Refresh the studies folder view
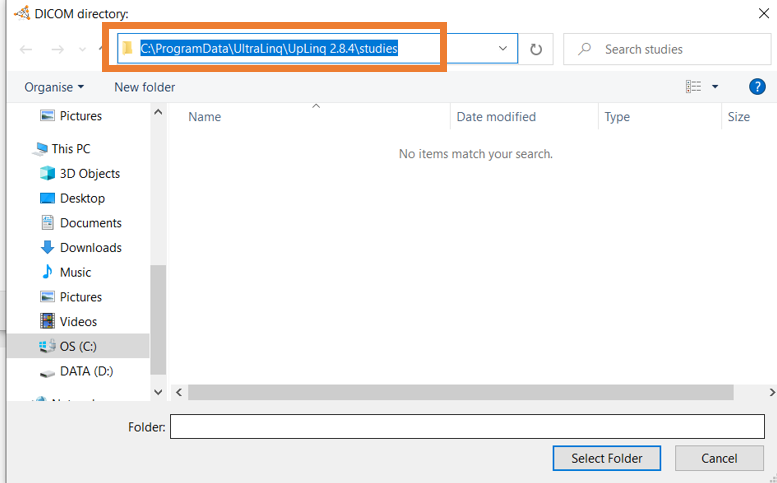Screen dimensions: 777x483 536,49
